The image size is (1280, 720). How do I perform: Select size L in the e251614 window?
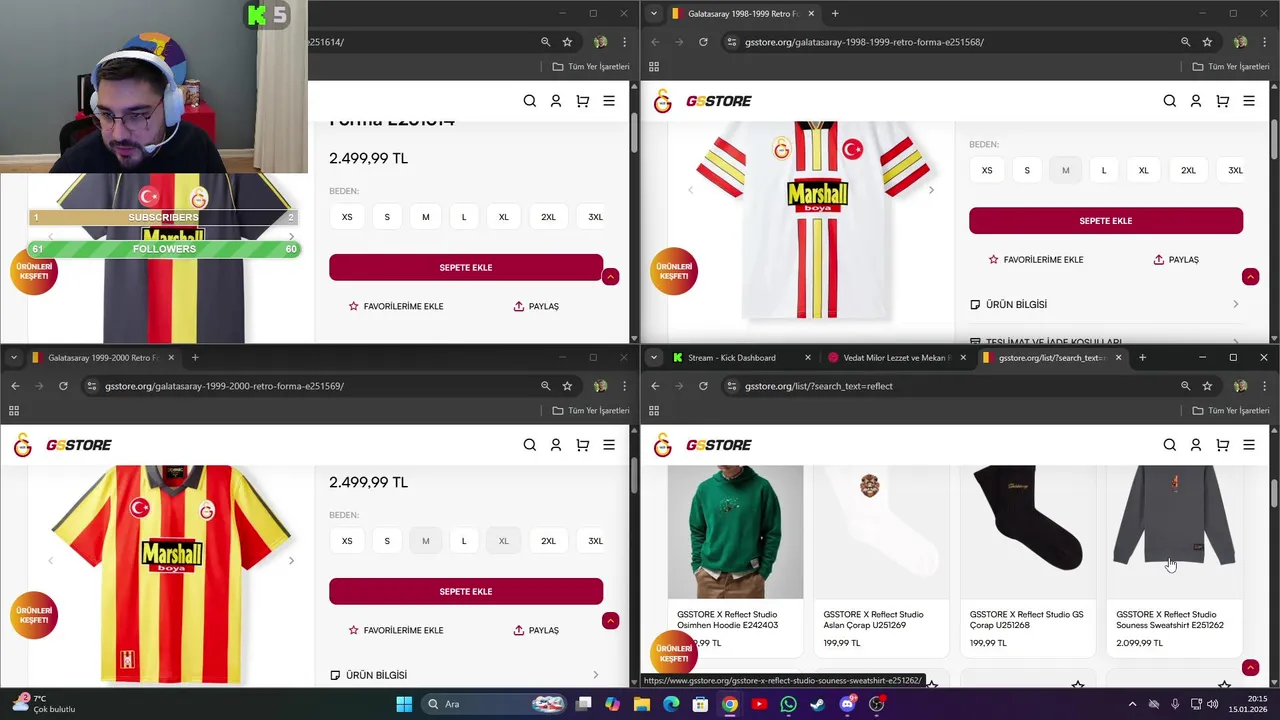tap(464, 217)
